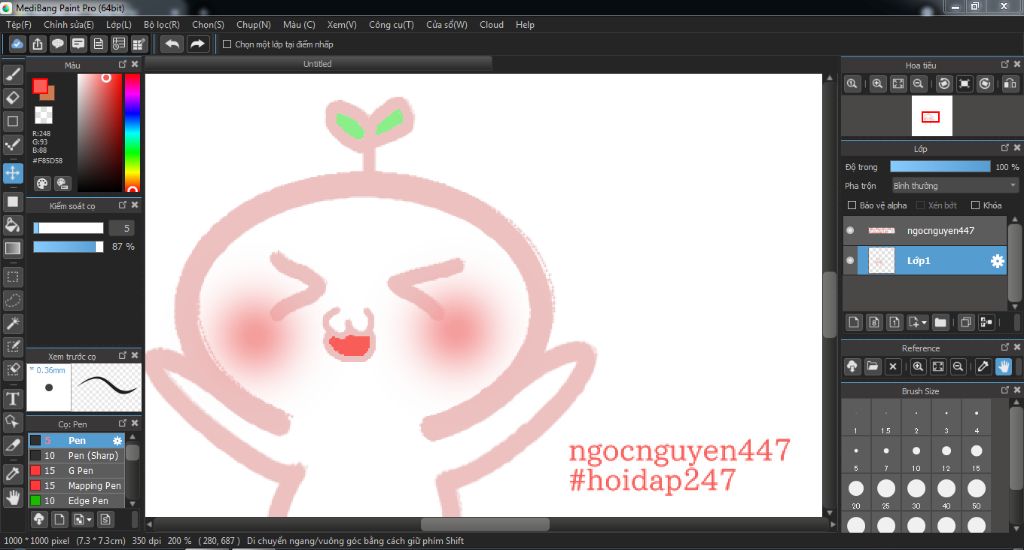The image size is (1024, 550).
Task: Pick the Magic Wand tool
Action: 12,323
